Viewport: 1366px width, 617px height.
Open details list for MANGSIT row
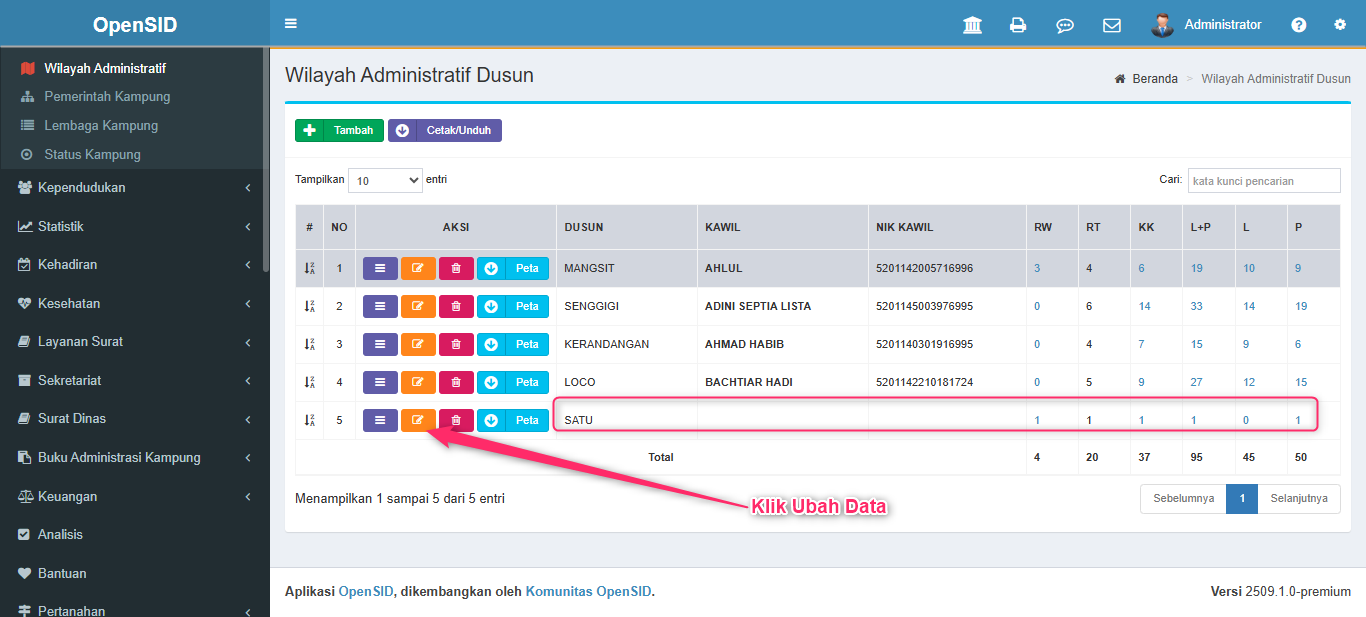[x=379, y=268]
